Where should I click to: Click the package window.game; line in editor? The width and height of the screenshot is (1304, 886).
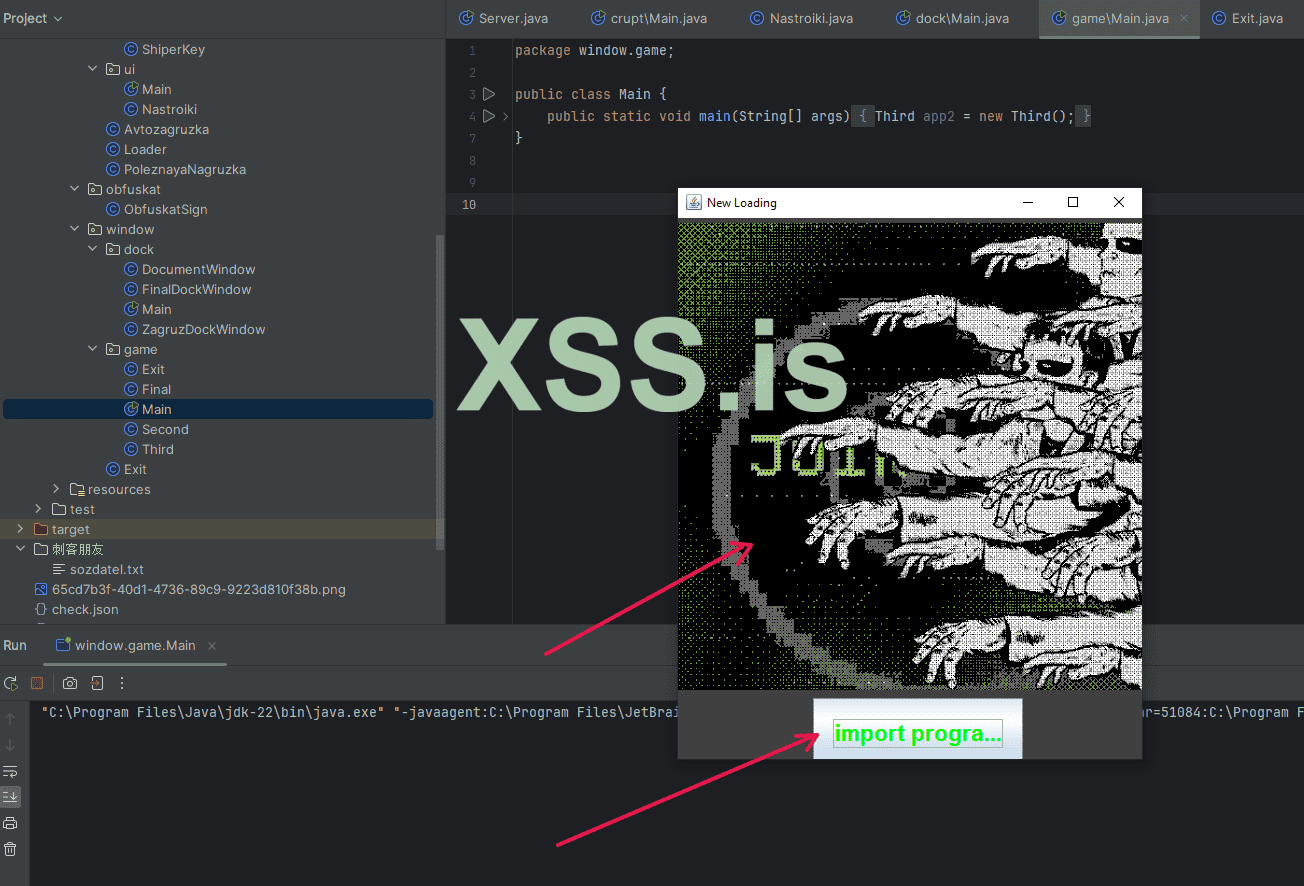click(594, 50)
